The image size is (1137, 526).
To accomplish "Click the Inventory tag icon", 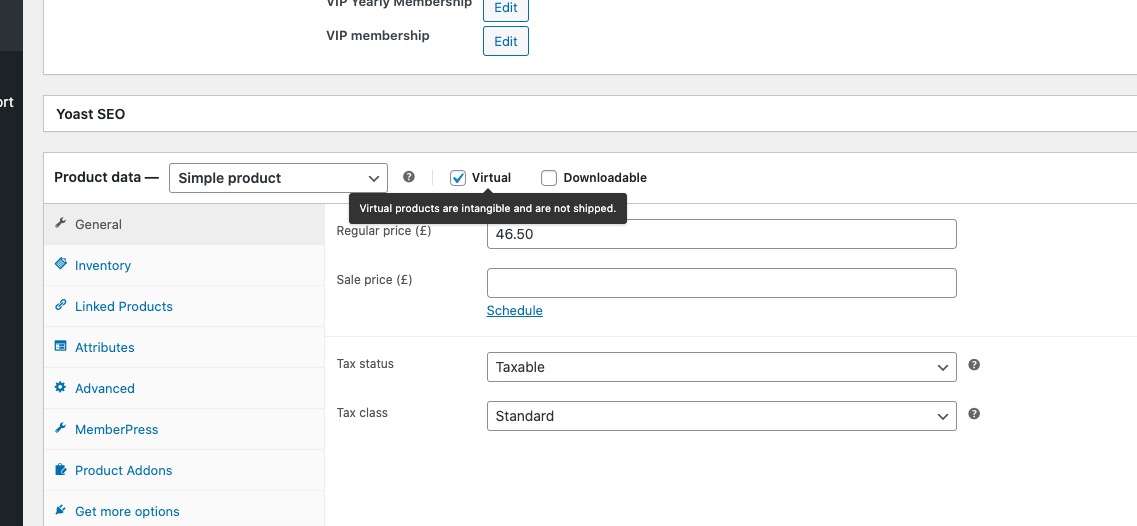I will point(61,264).
